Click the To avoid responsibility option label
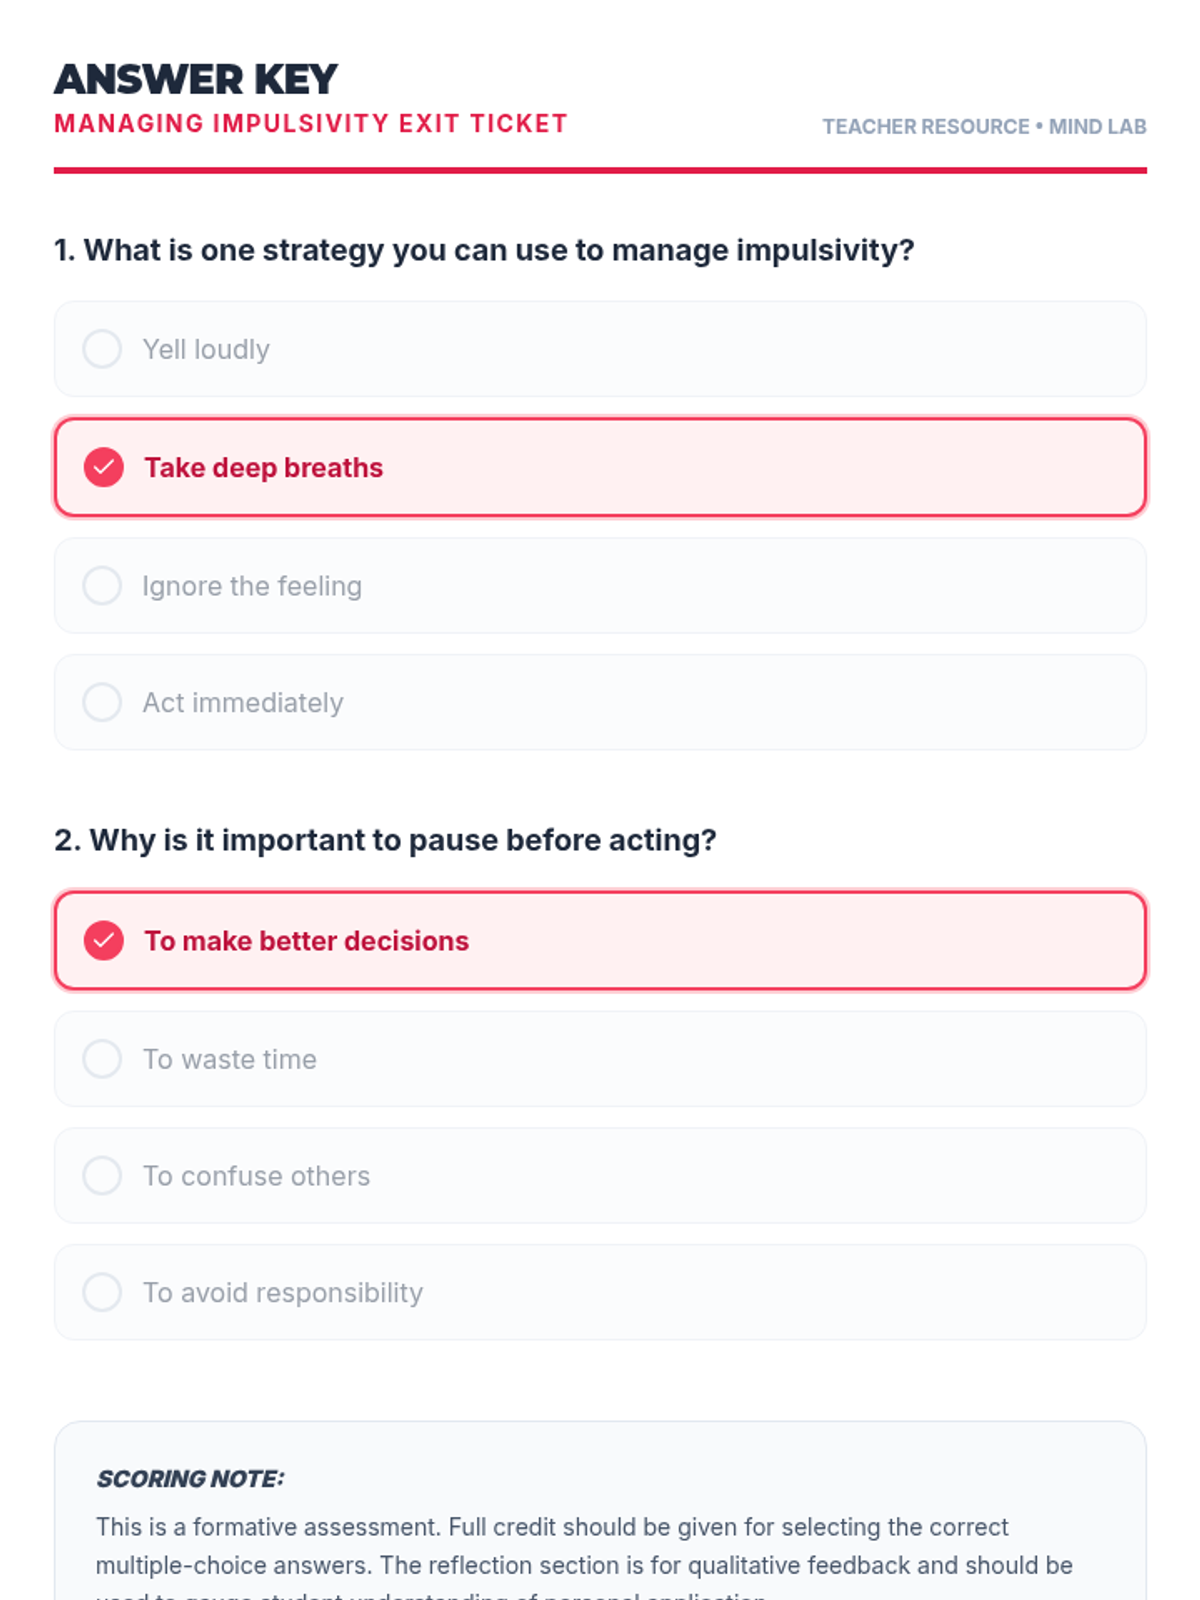The height and width of the screenshot is (1600, 1200). tap(283, 1293)
